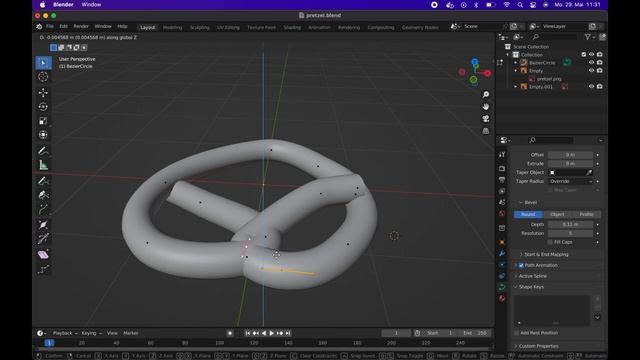Select the 3D Cursor tool

coord(43,77)
